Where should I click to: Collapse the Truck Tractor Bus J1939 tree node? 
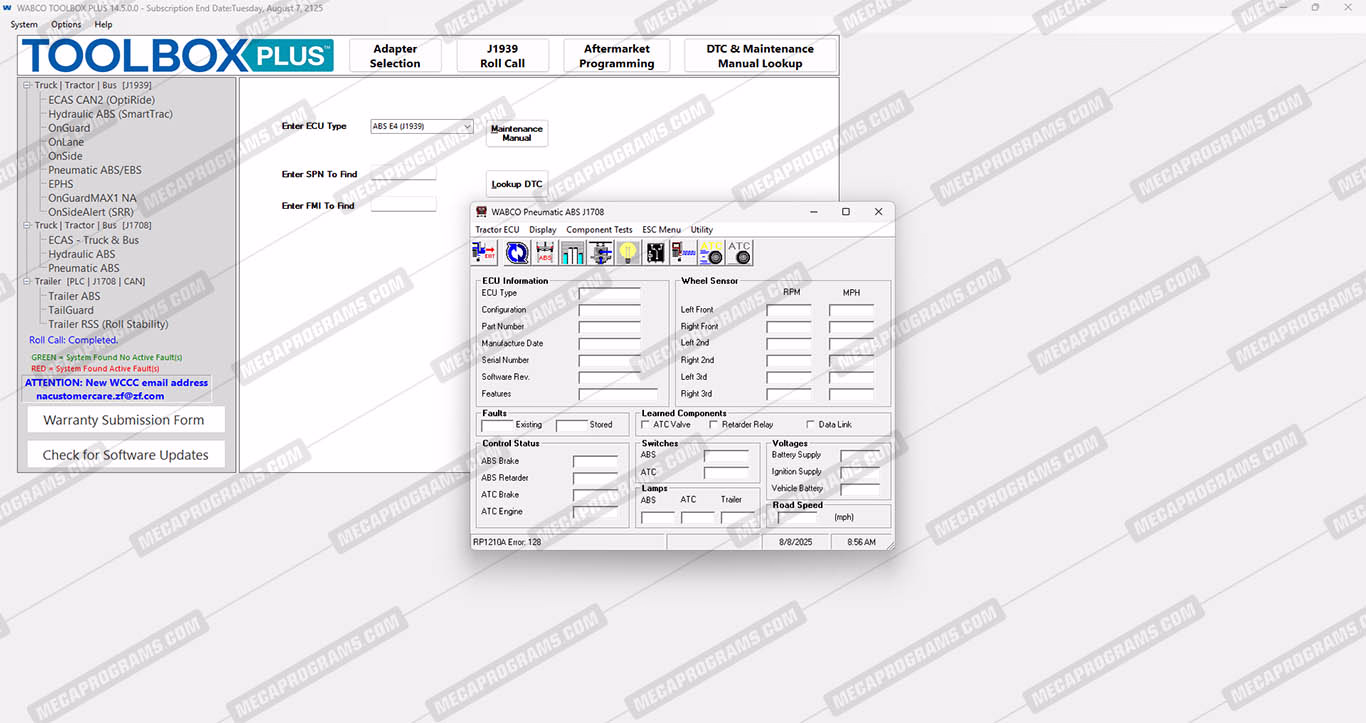coord(27,85)
